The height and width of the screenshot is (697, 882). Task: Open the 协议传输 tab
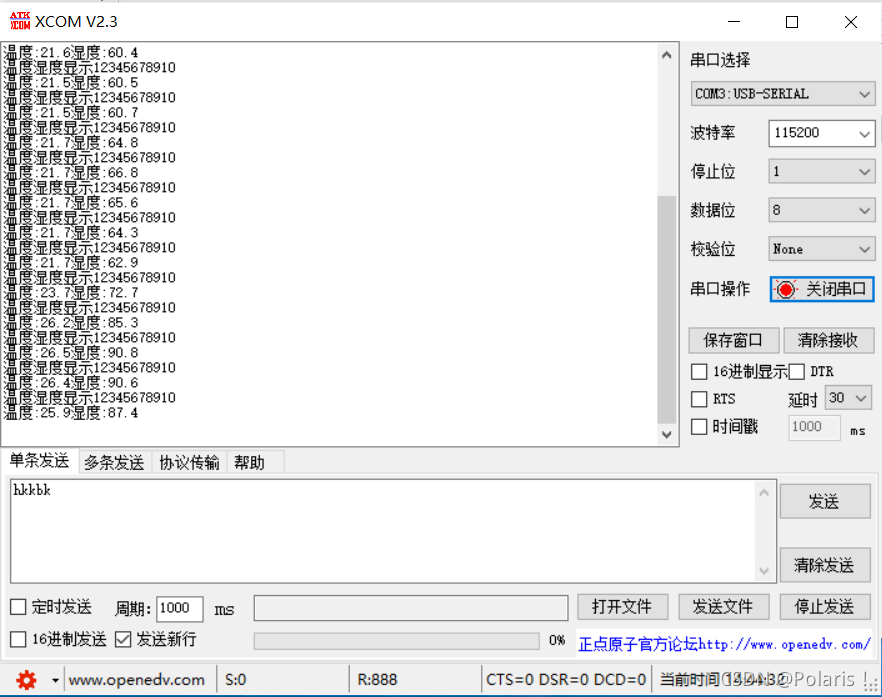(x=189, y=462)
